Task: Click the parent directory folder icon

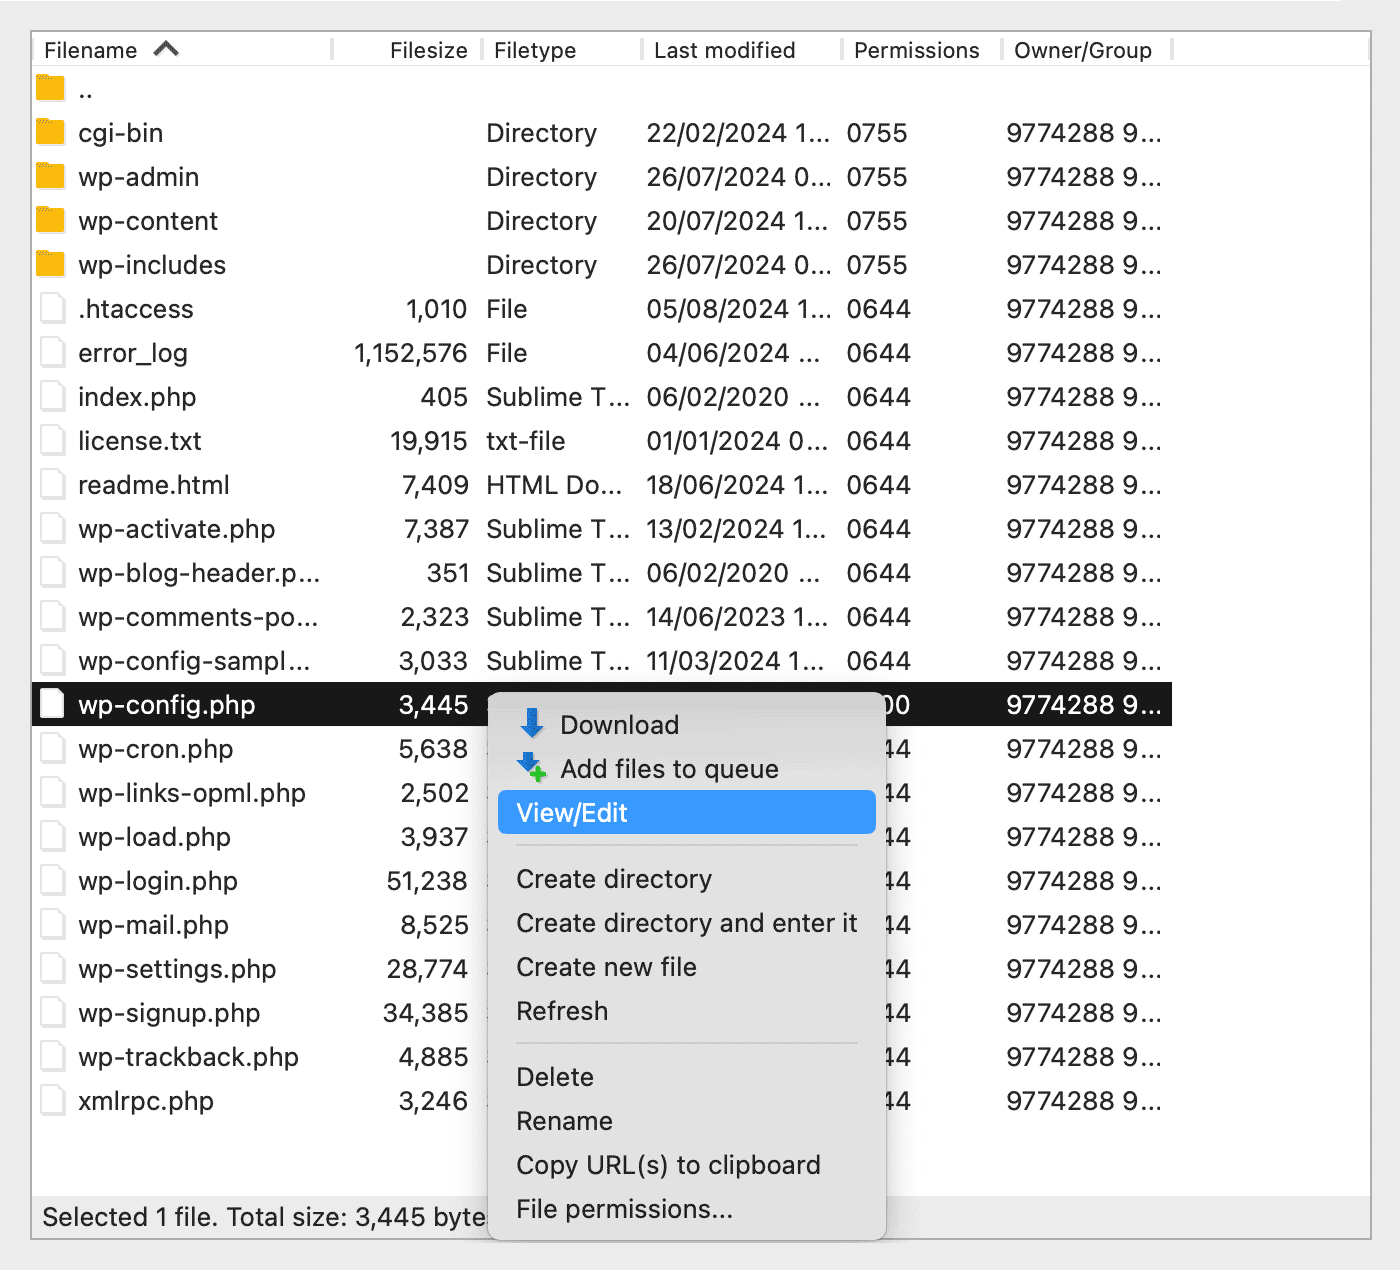Action: tap(51, 88)
